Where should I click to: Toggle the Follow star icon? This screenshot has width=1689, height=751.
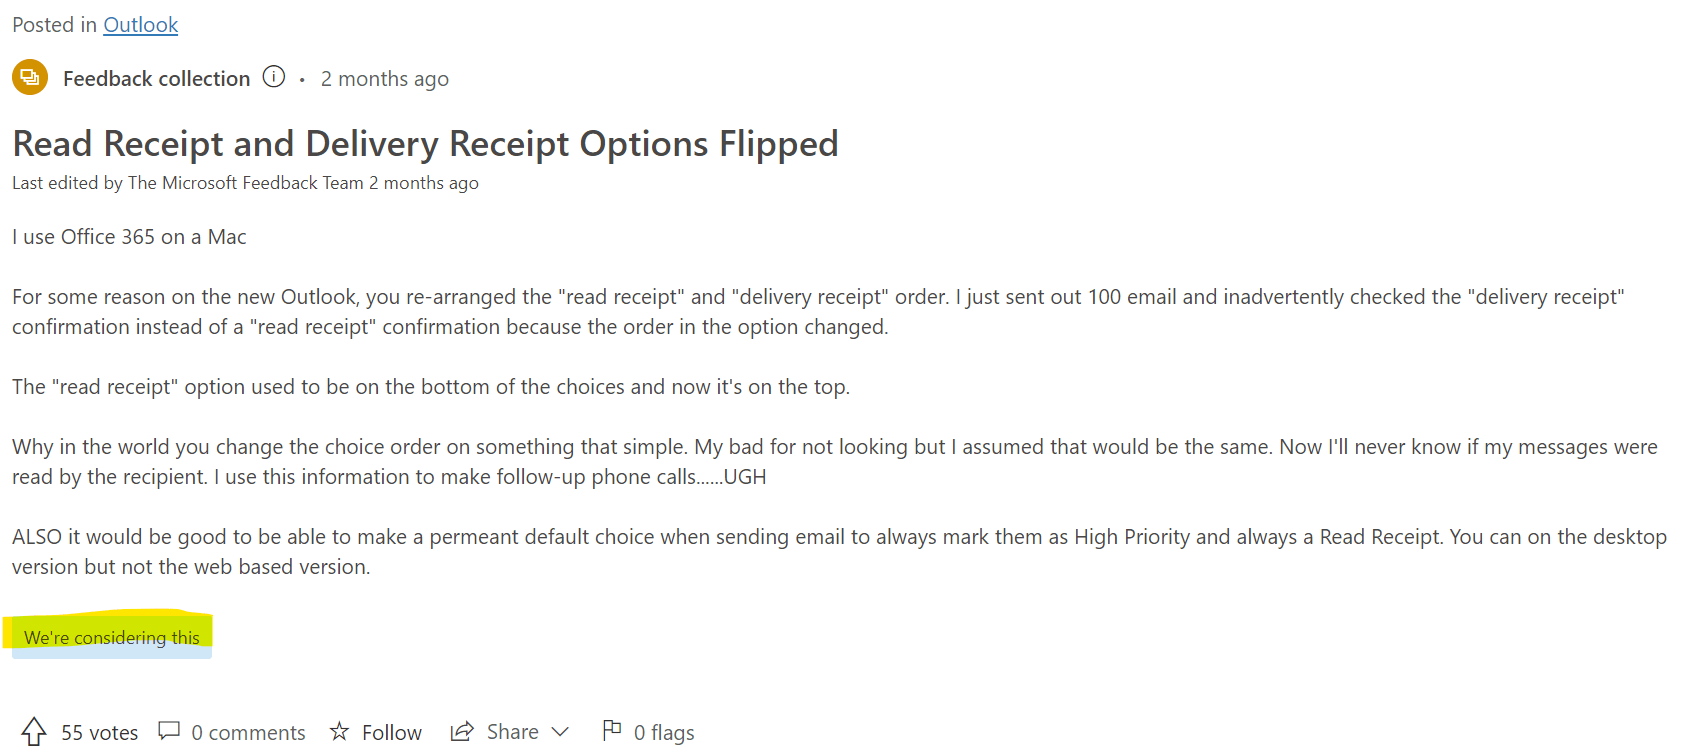[x=340, y=731]
